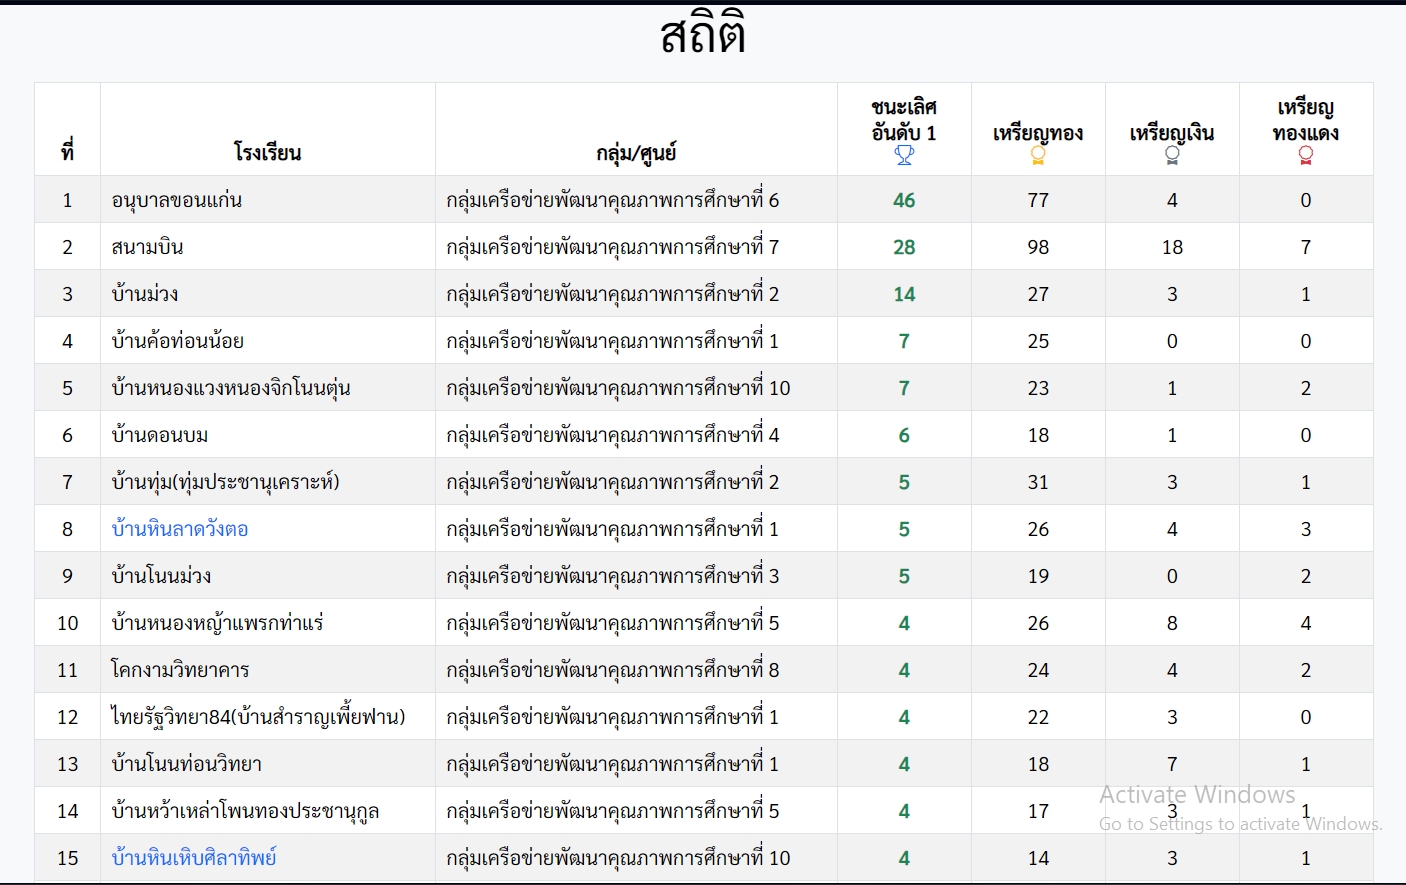The width and height of the screenshot is (1406, 885).
Task: Click the group cell for โคกงามวิทยาคาร
Action: click(636, 670)
